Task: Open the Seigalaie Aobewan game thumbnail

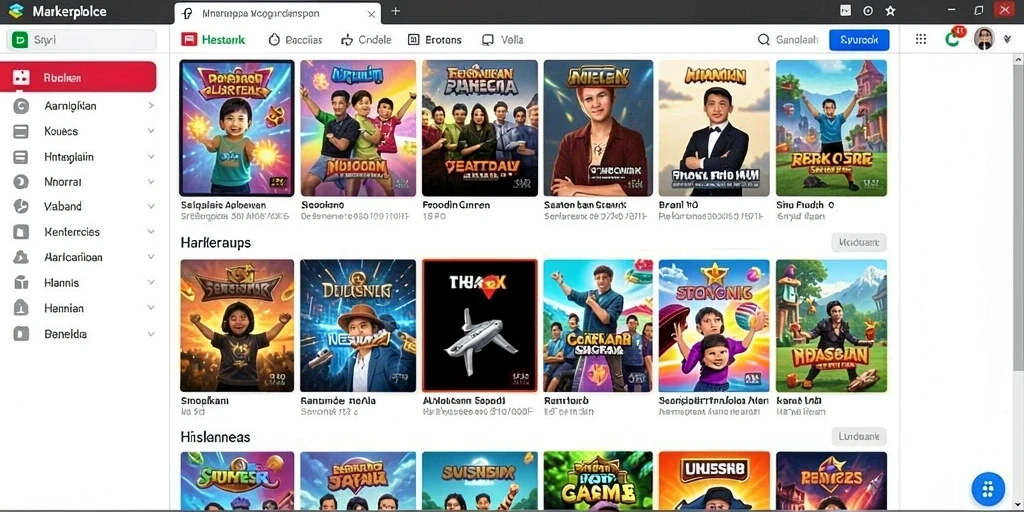Action: [237, 128]
